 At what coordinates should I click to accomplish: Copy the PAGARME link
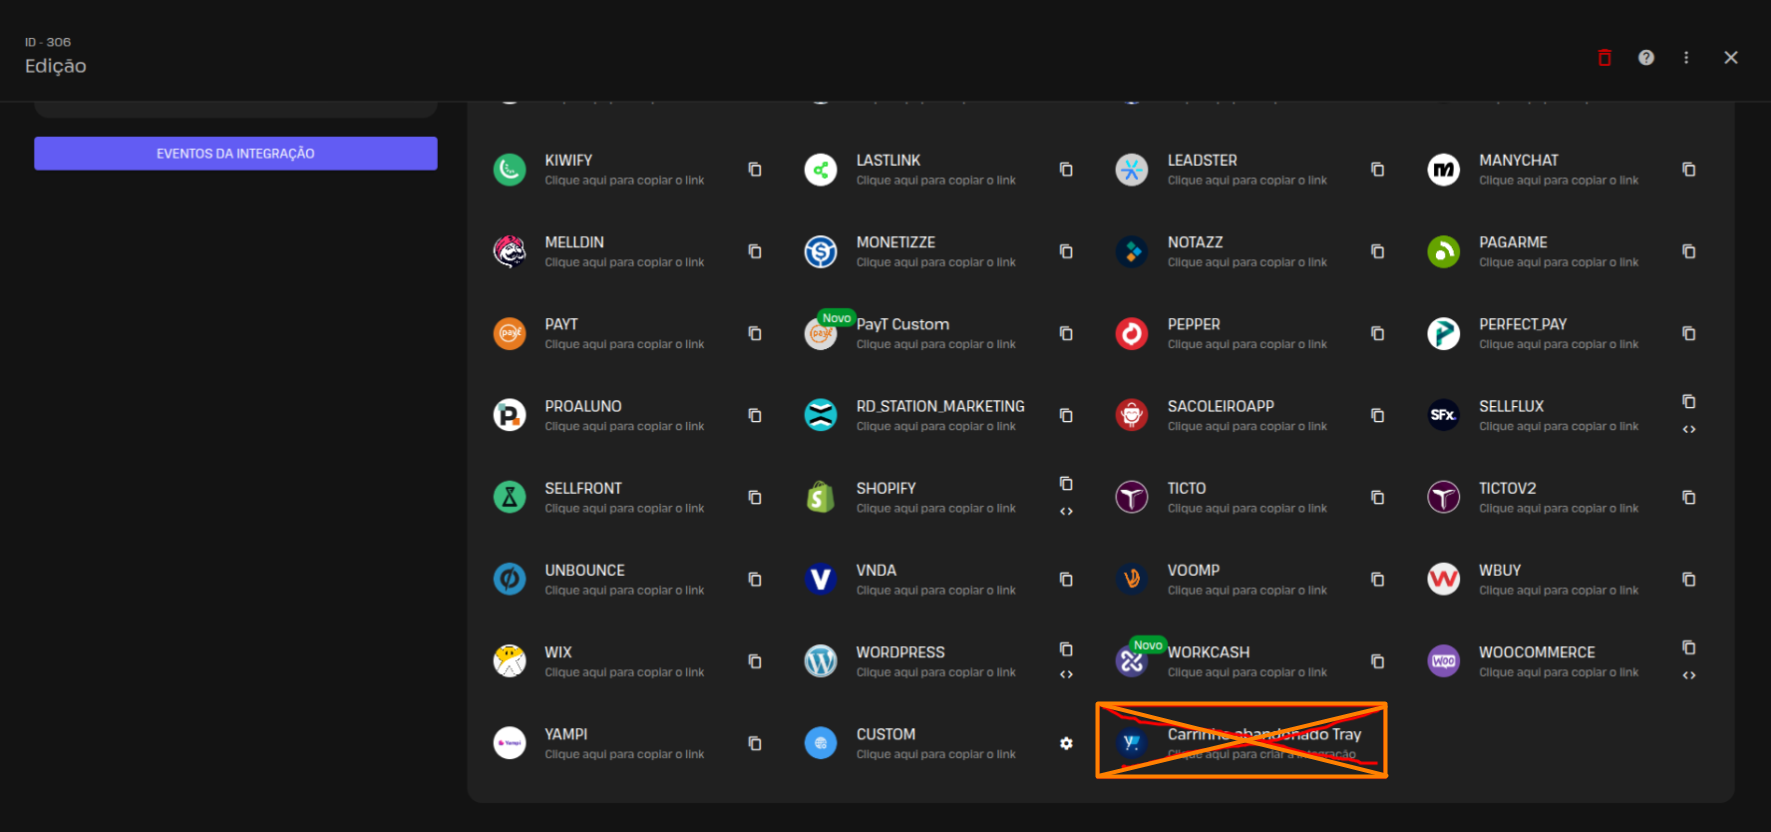pyautogui.click(x=1689, y=252)
